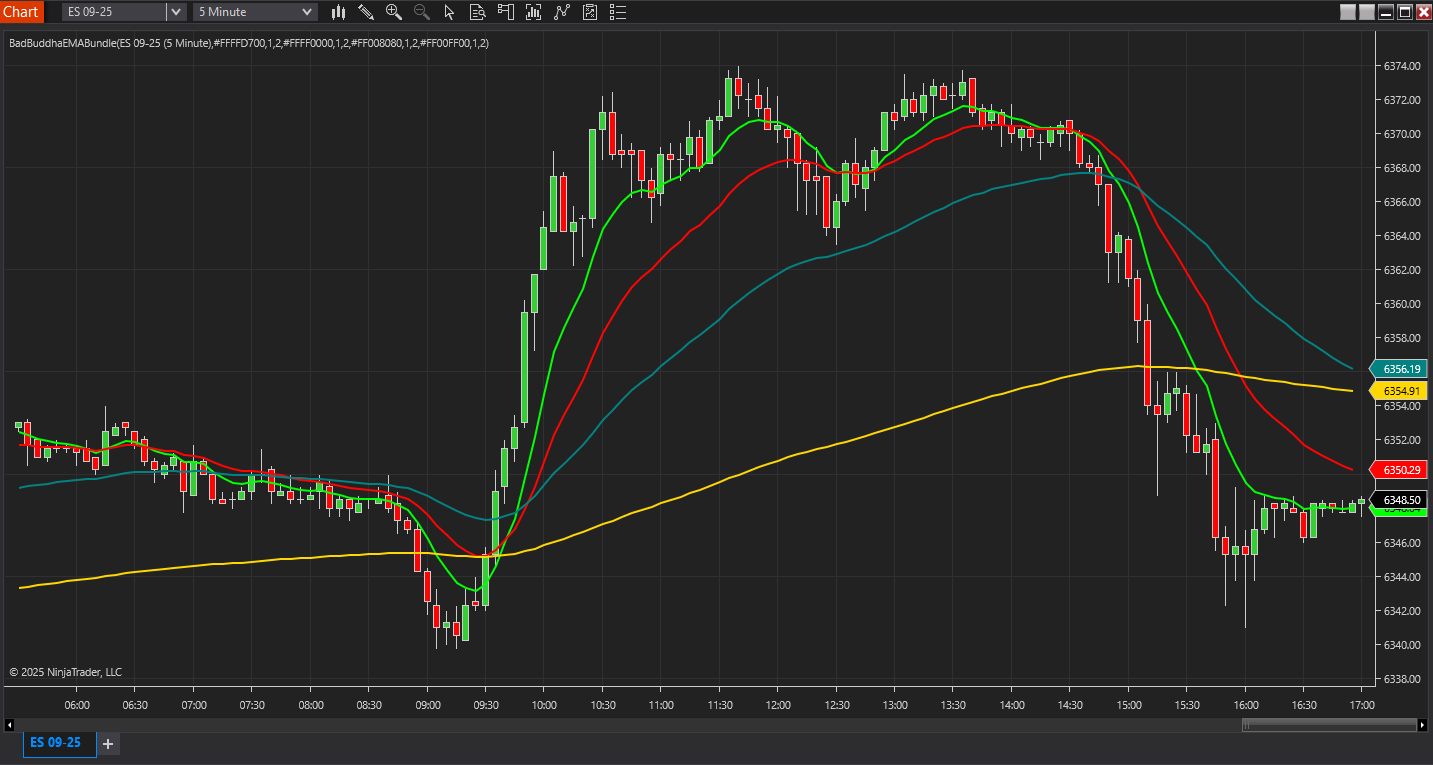1433x765 pixels.
Task: Select the BadBuddhaEMABundle indicator label
Action: [248, 43]
